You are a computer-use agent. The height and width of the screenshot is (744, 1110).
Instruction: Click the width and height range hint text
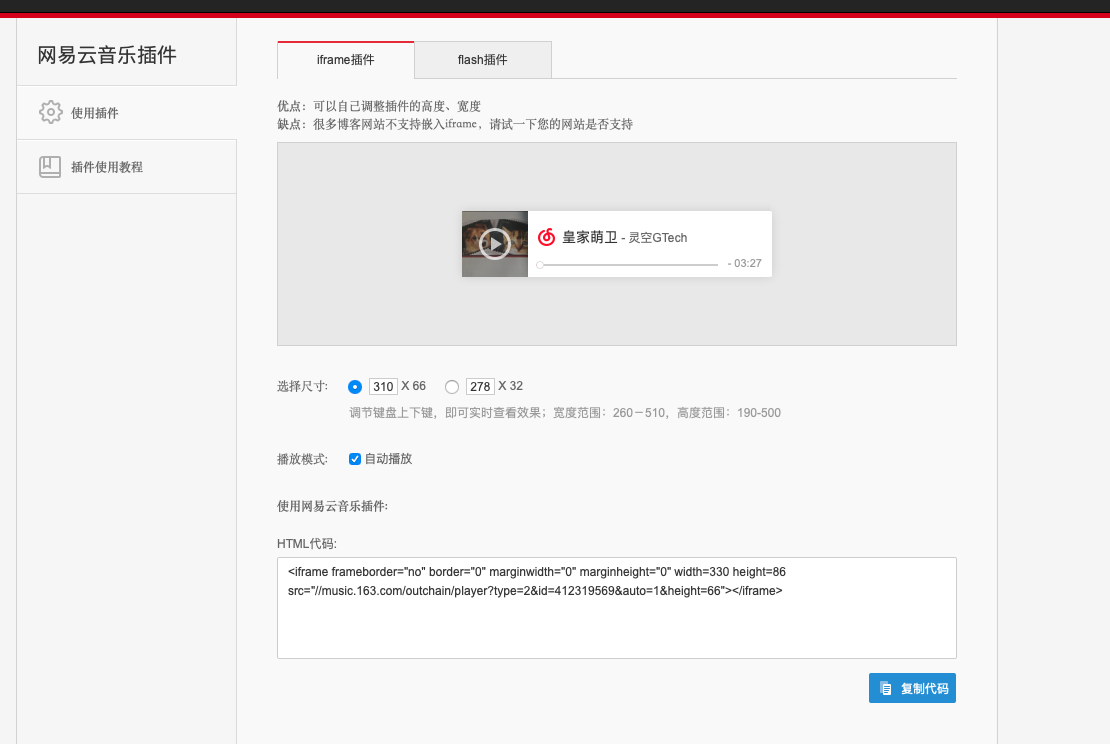(565, 413)
